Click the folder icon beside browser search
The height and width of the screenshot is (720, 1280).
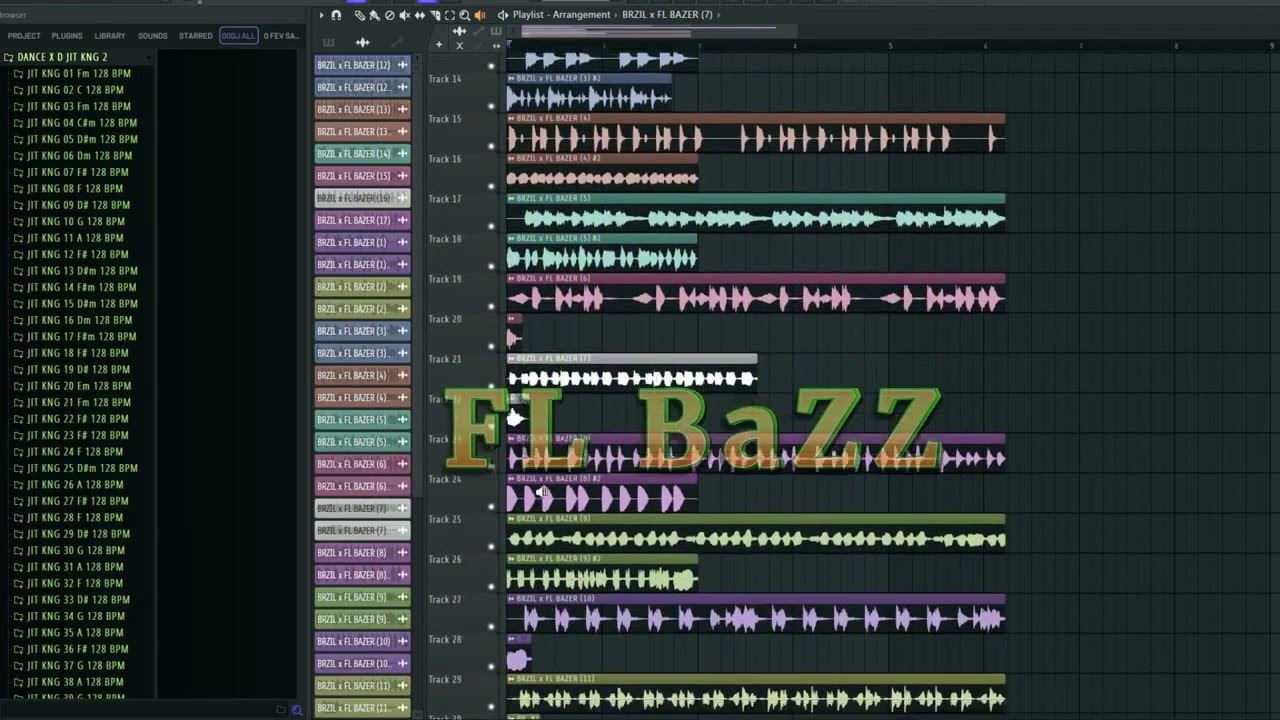pyautogui.click(x=281, y=710)
